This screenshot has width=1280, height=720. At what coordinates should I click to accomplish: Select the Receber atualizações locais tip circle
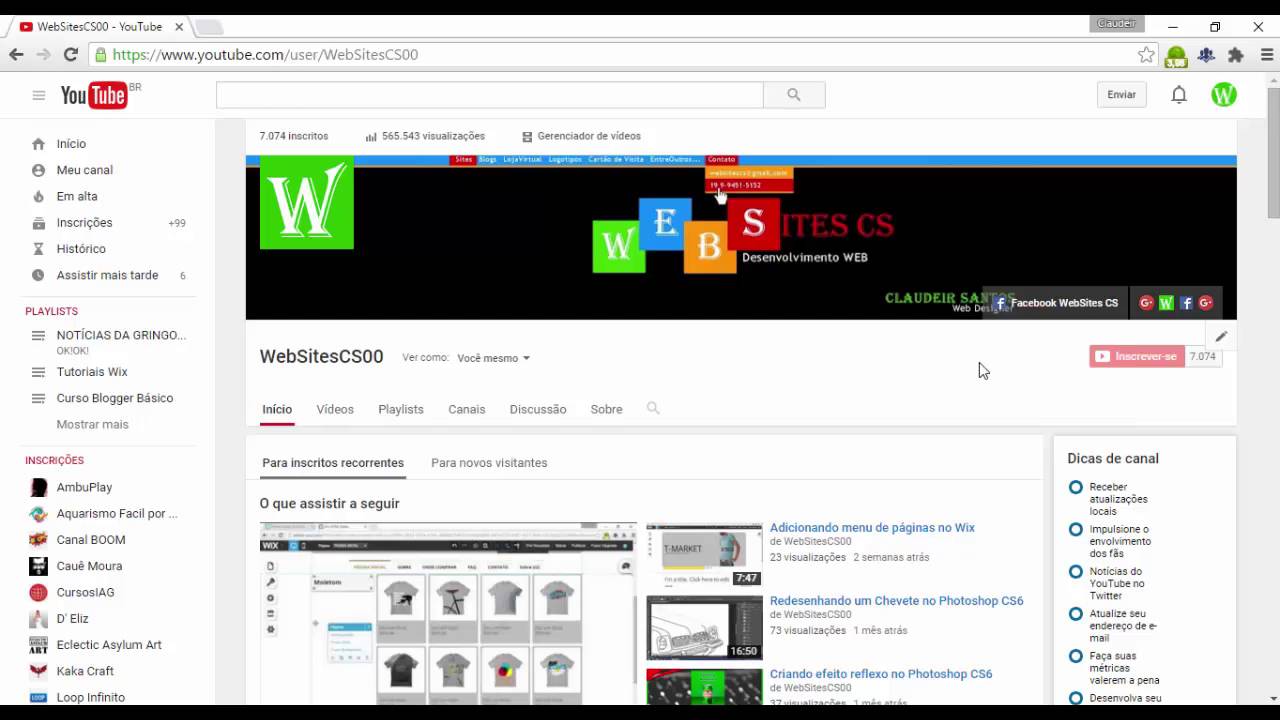[x=1075, y=487]
